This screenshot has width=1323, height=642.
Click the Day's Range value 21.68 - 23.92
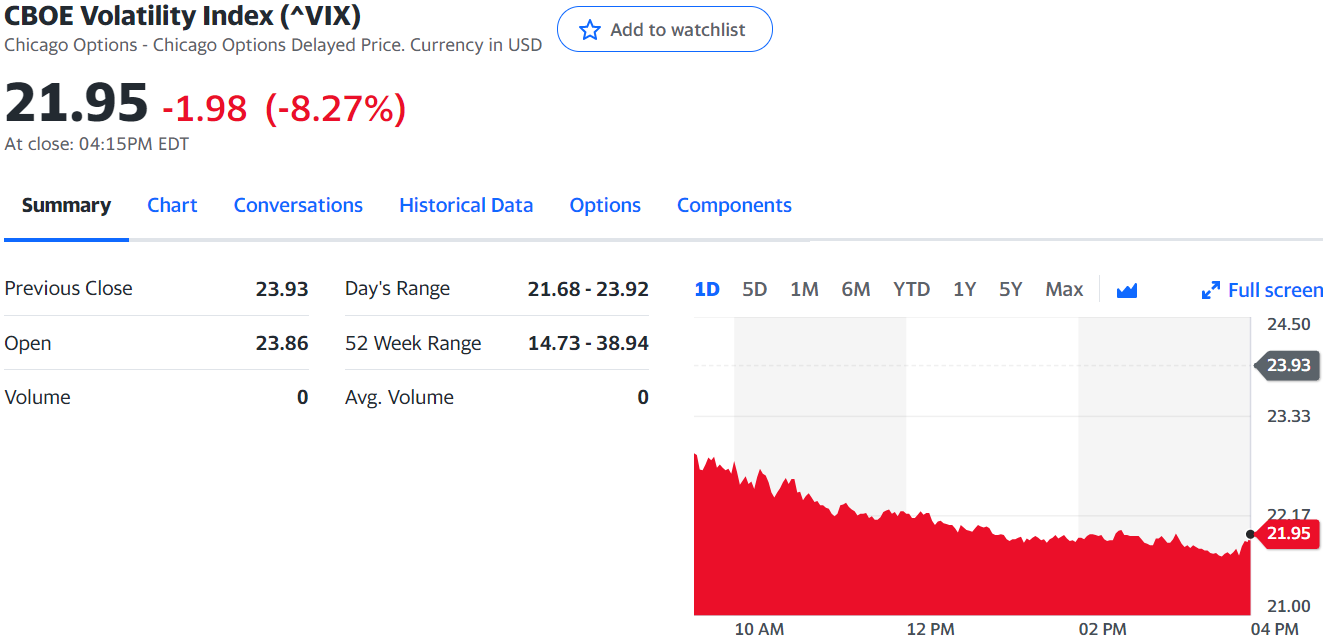588,289
